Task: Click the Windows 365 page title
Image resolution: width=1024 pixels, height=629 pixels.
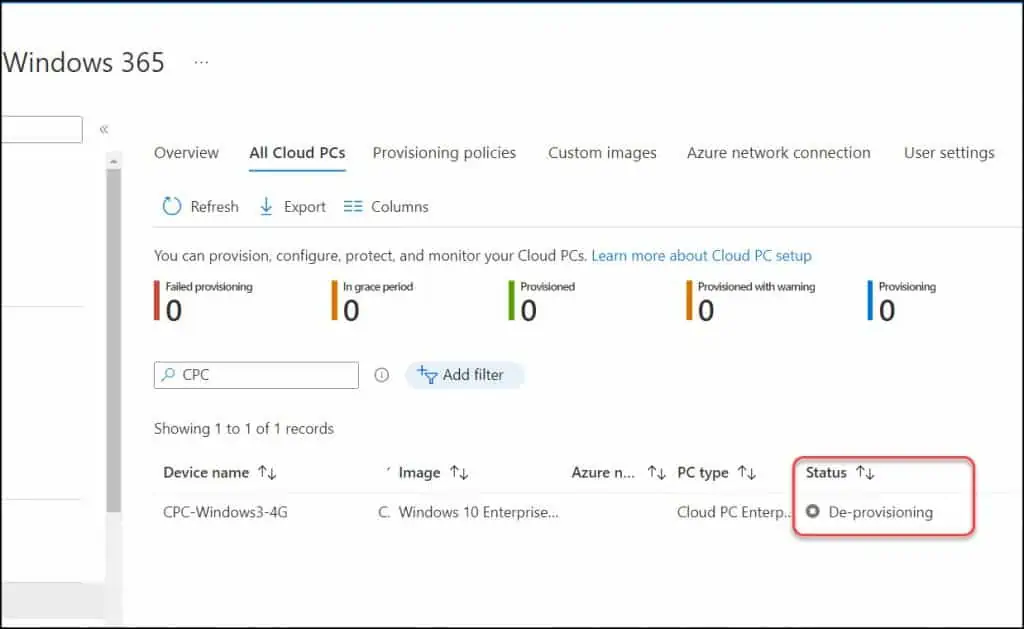Action: point(84,63)
